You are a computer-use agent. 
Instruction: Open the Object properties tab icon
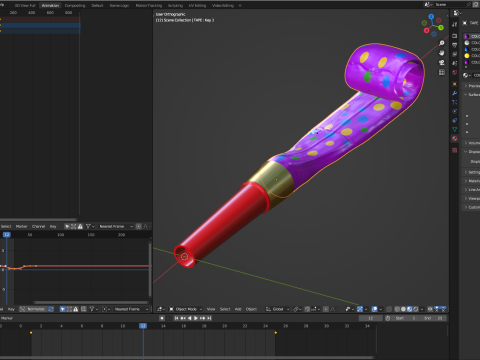tap(455, 84)
